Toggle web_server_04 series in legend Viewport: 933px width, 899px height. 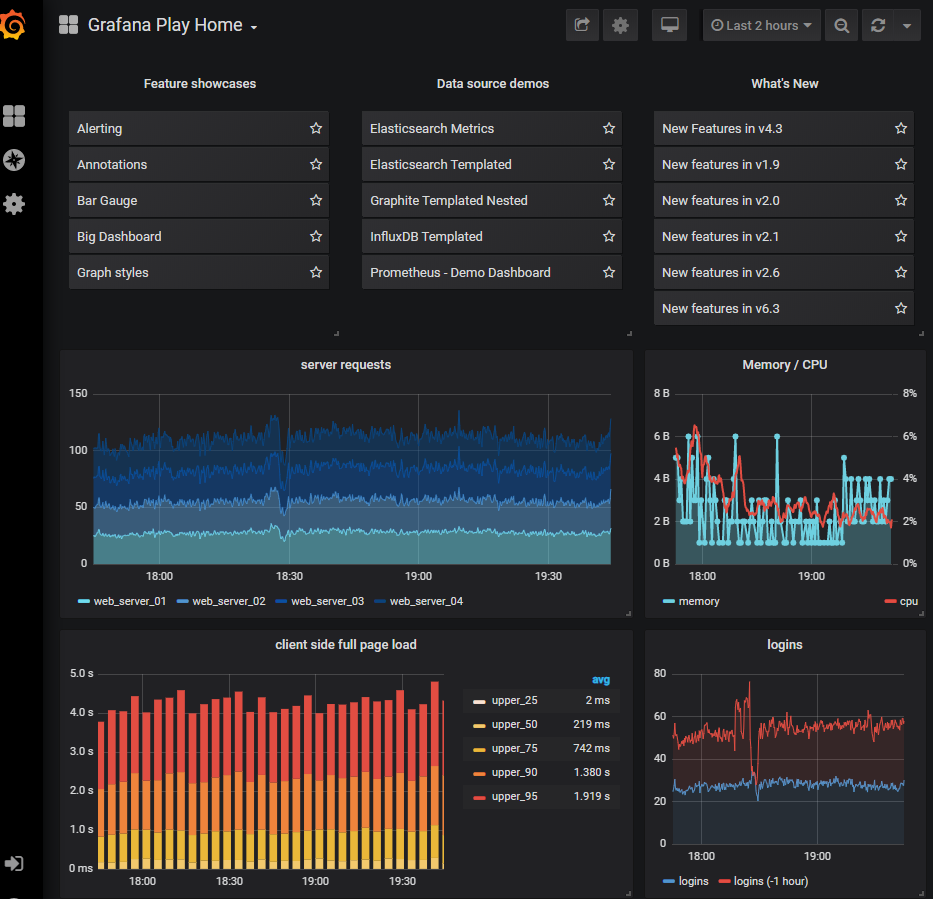pos(426,601)
